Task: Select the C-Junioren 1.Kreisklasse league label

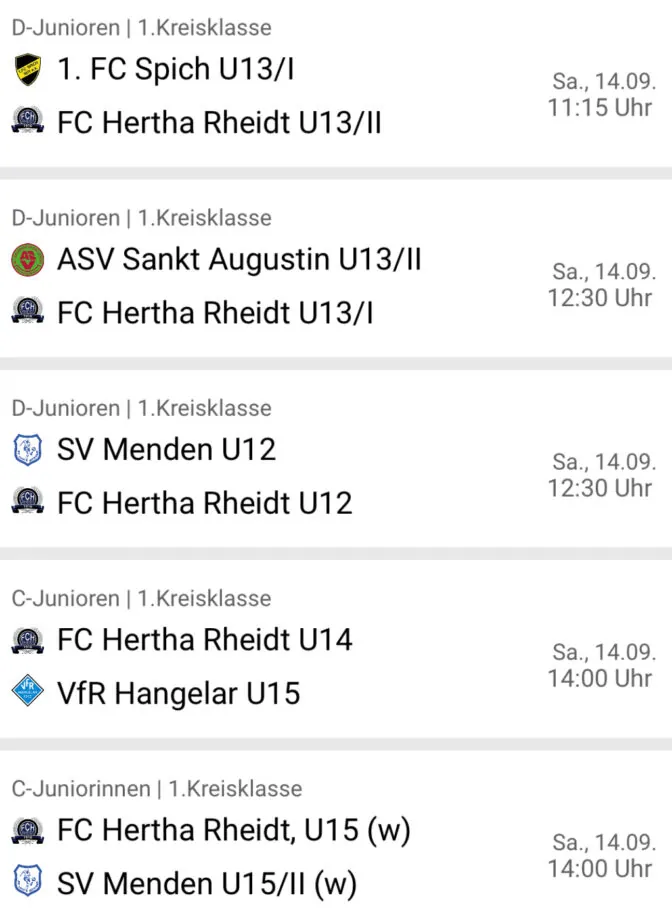Action: point(142,599)
